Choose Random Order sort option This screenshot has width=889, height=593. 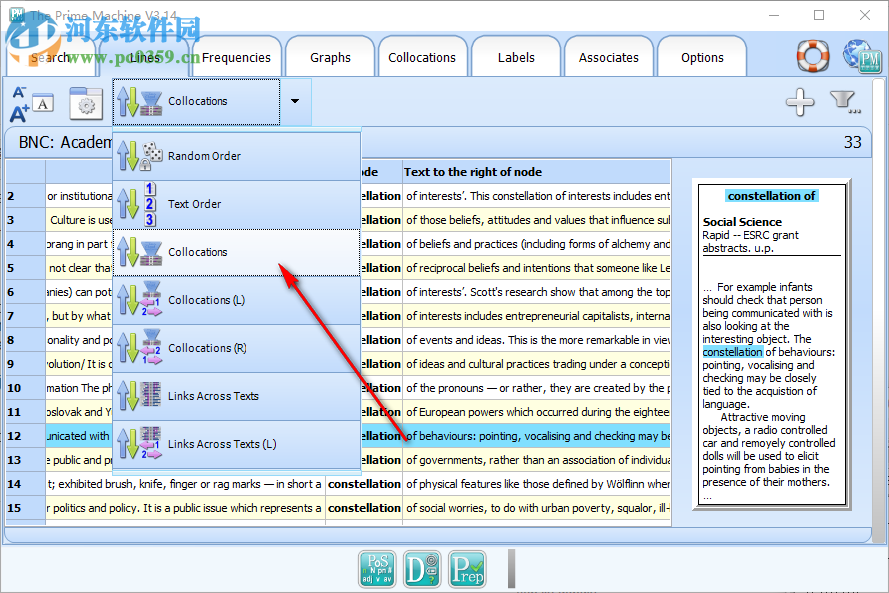pyautogui.click(x=237, y=156)
